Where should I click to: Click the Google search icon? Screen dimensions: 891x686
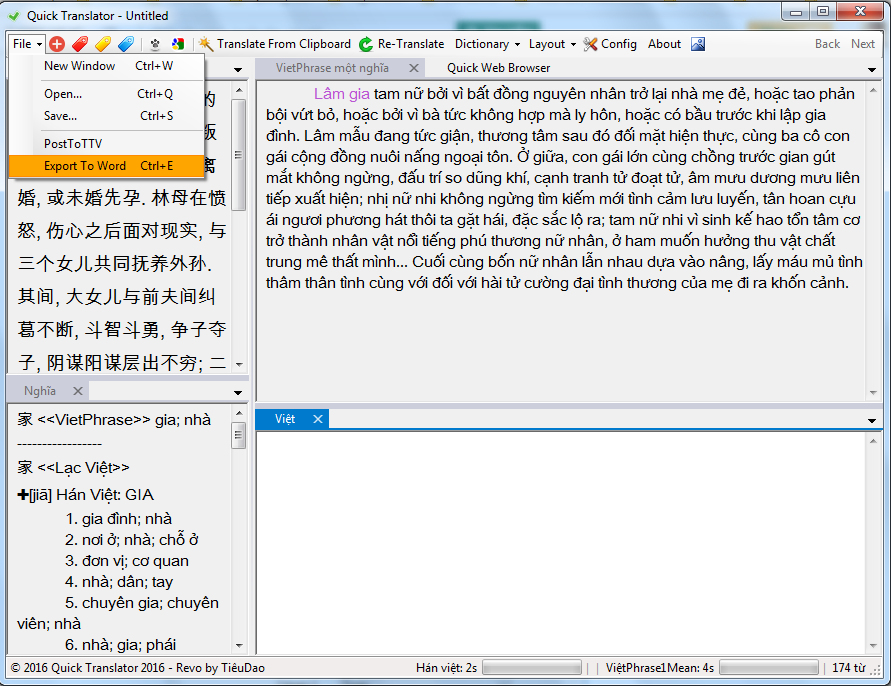click(x=177, y=44)
